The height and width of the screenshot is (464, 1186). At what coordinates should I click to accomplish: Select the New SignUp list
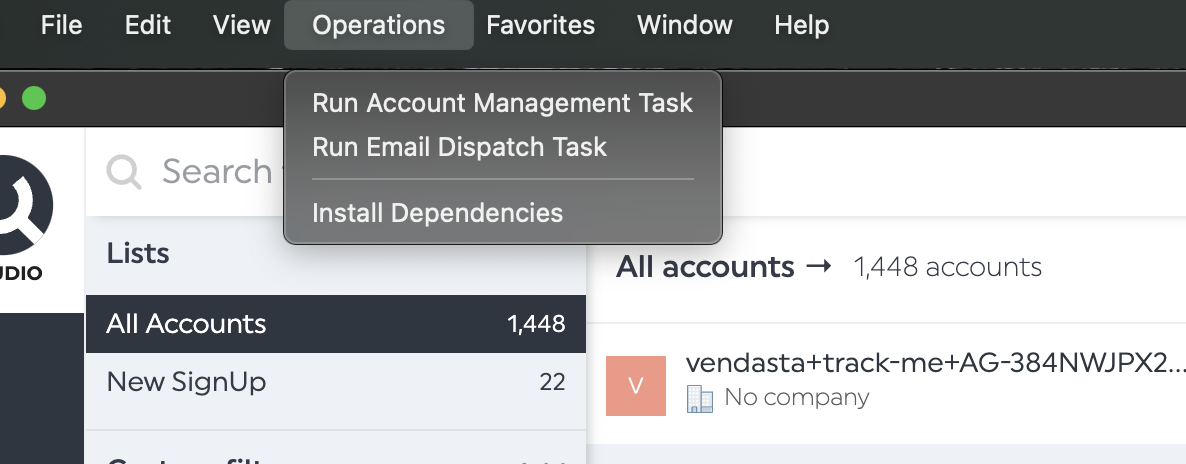click(x=336, y=381)
